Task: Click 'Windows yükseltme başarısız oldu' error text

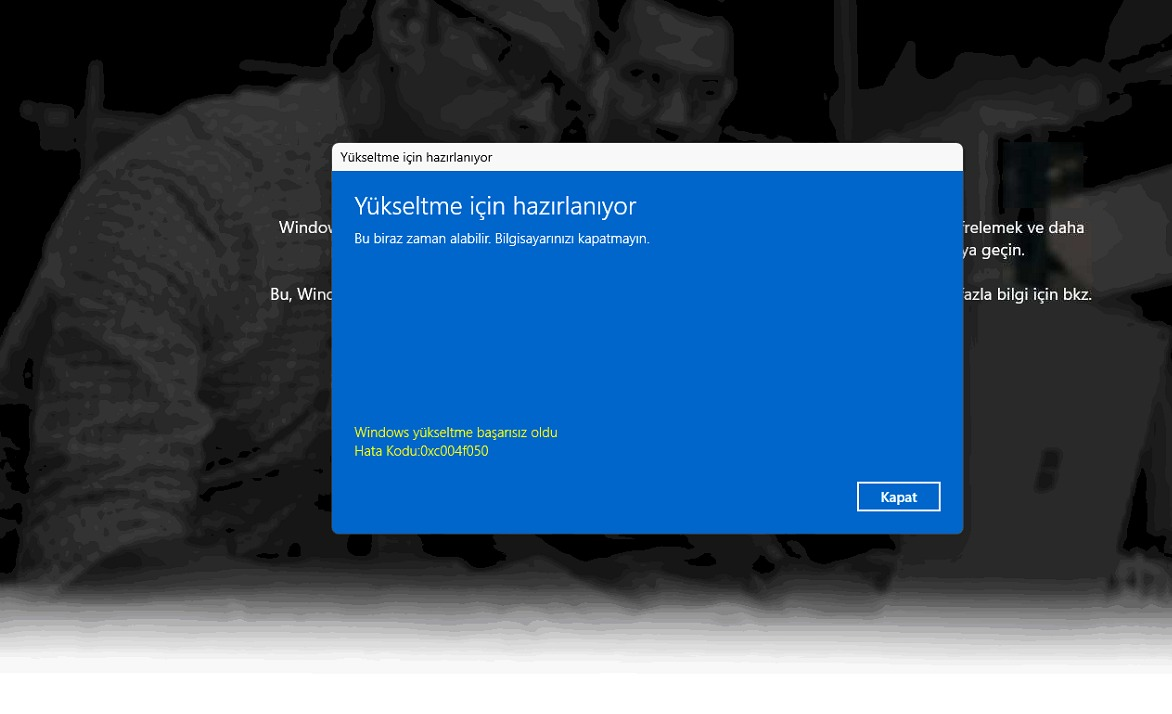Action: 455,432
